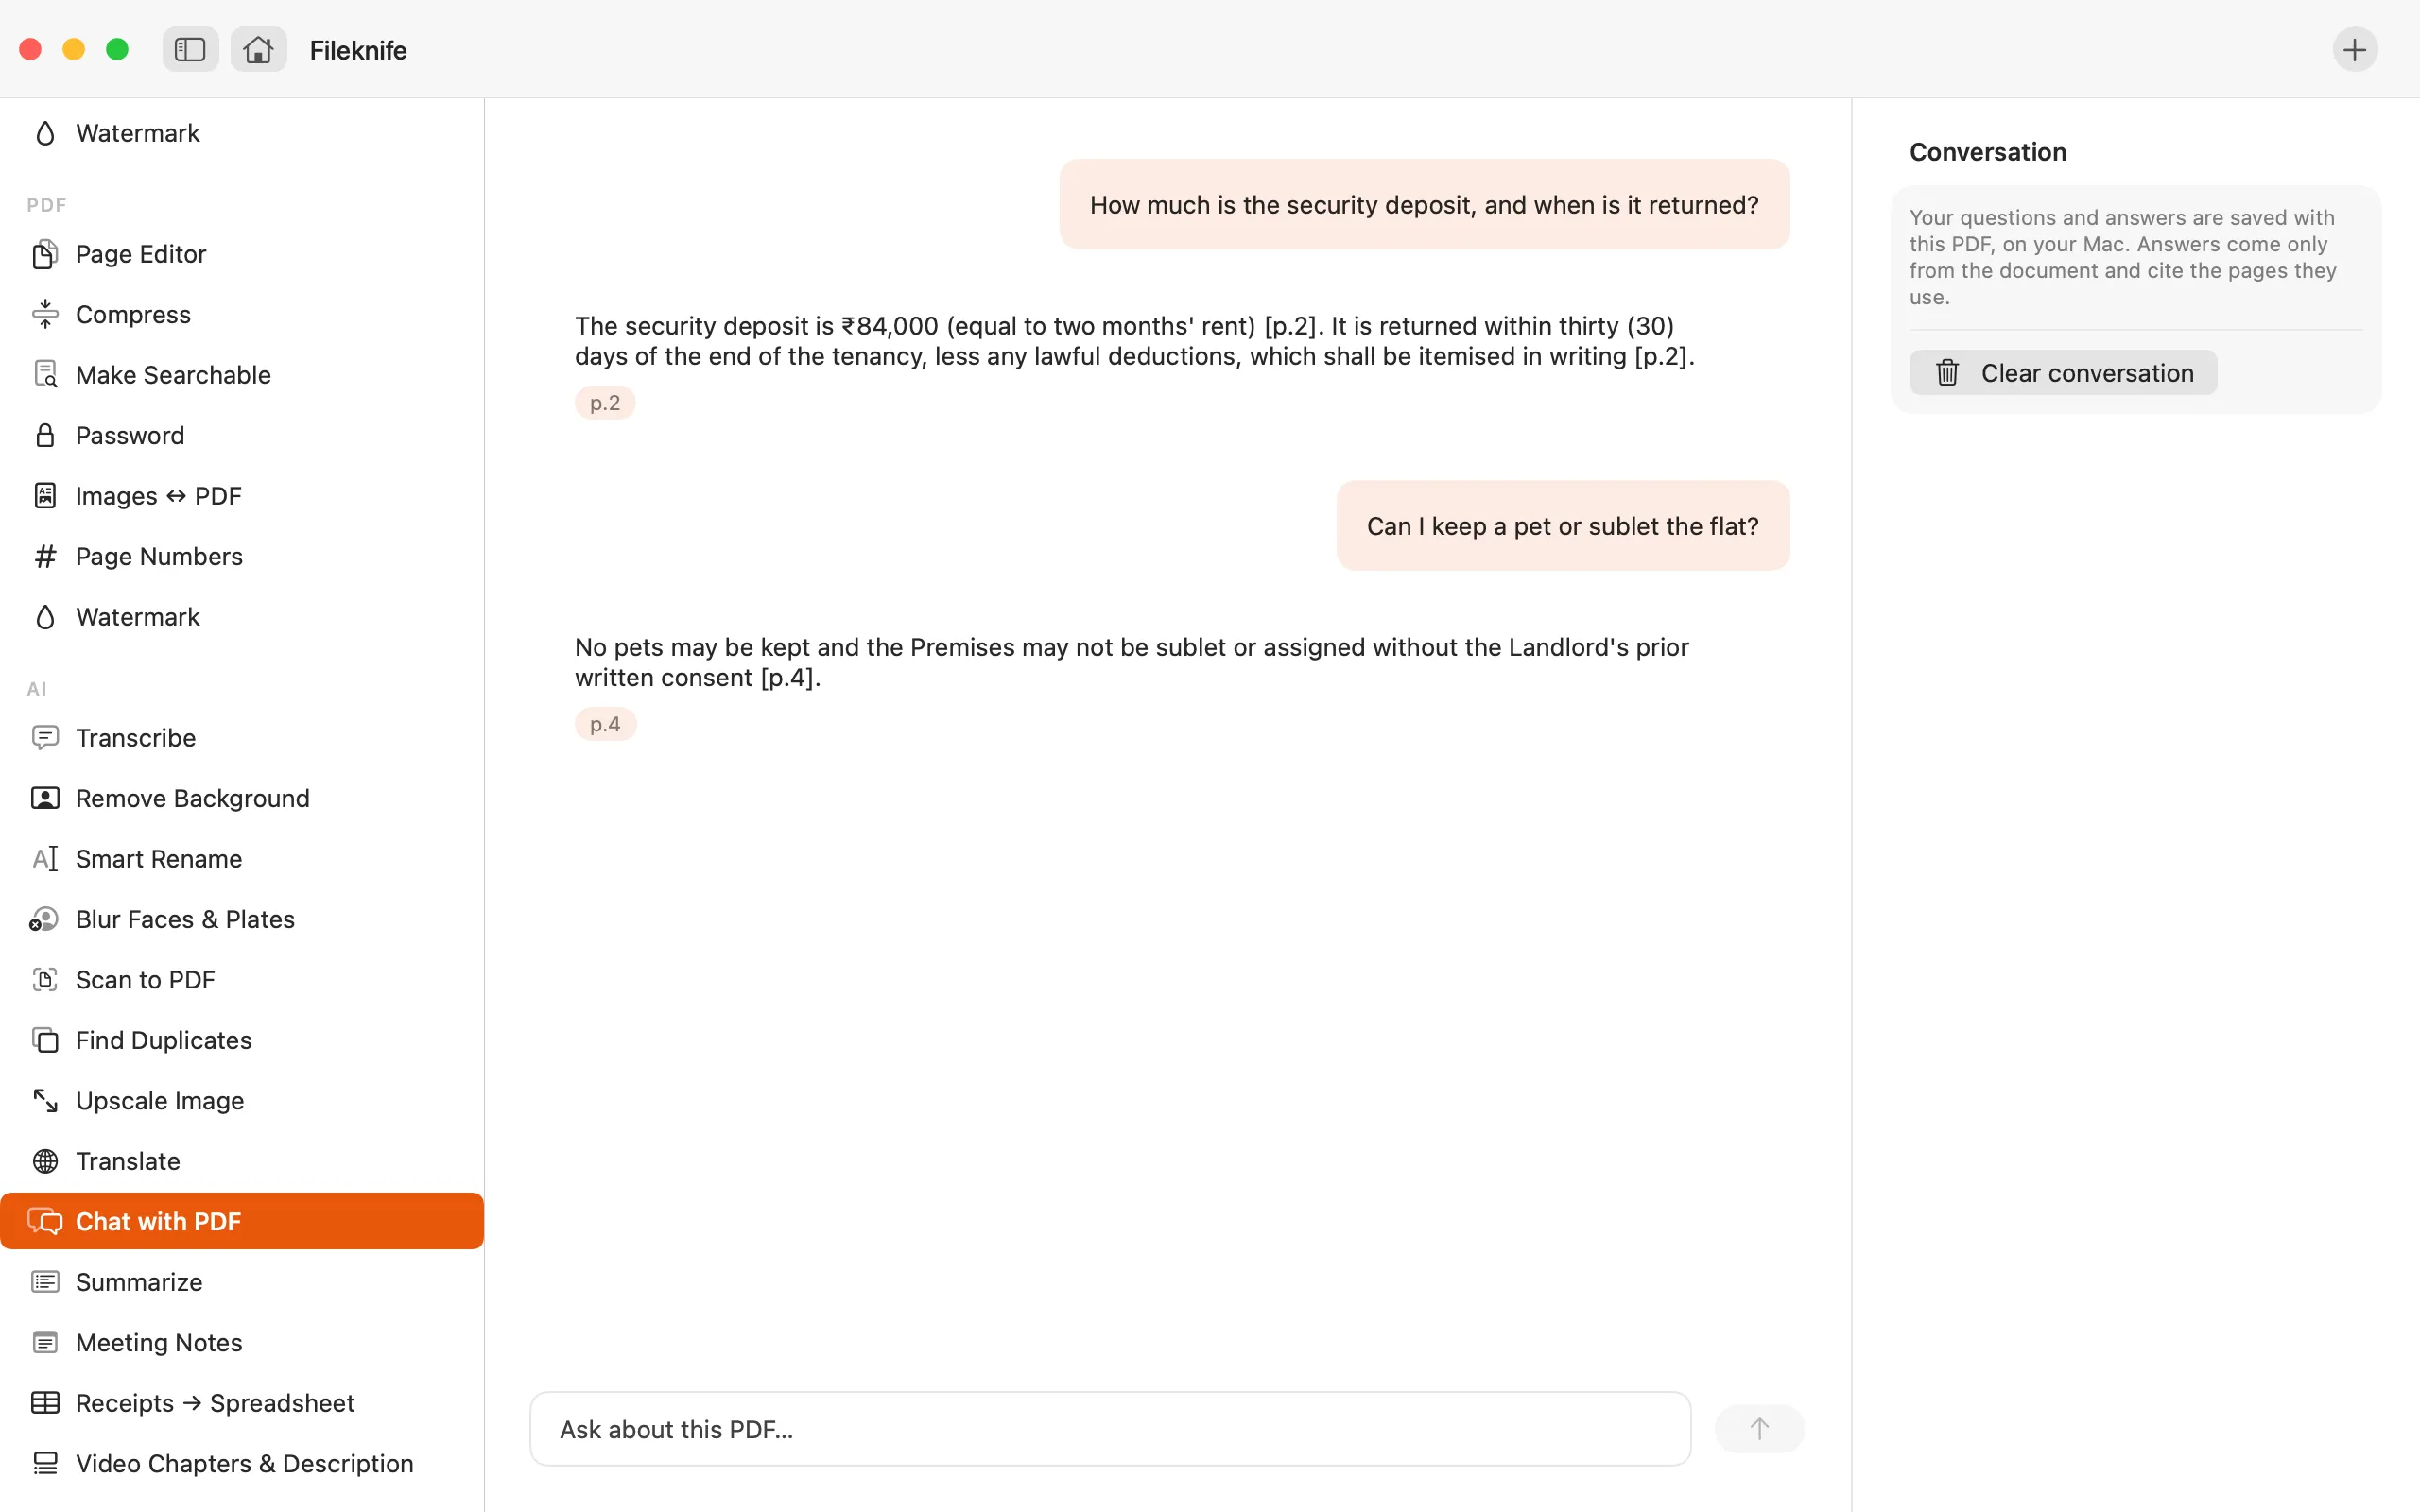This screenshot has height=1512, width=2420.
Task: Open the first Watermark item in the sidebar
Action: point(242,133)
